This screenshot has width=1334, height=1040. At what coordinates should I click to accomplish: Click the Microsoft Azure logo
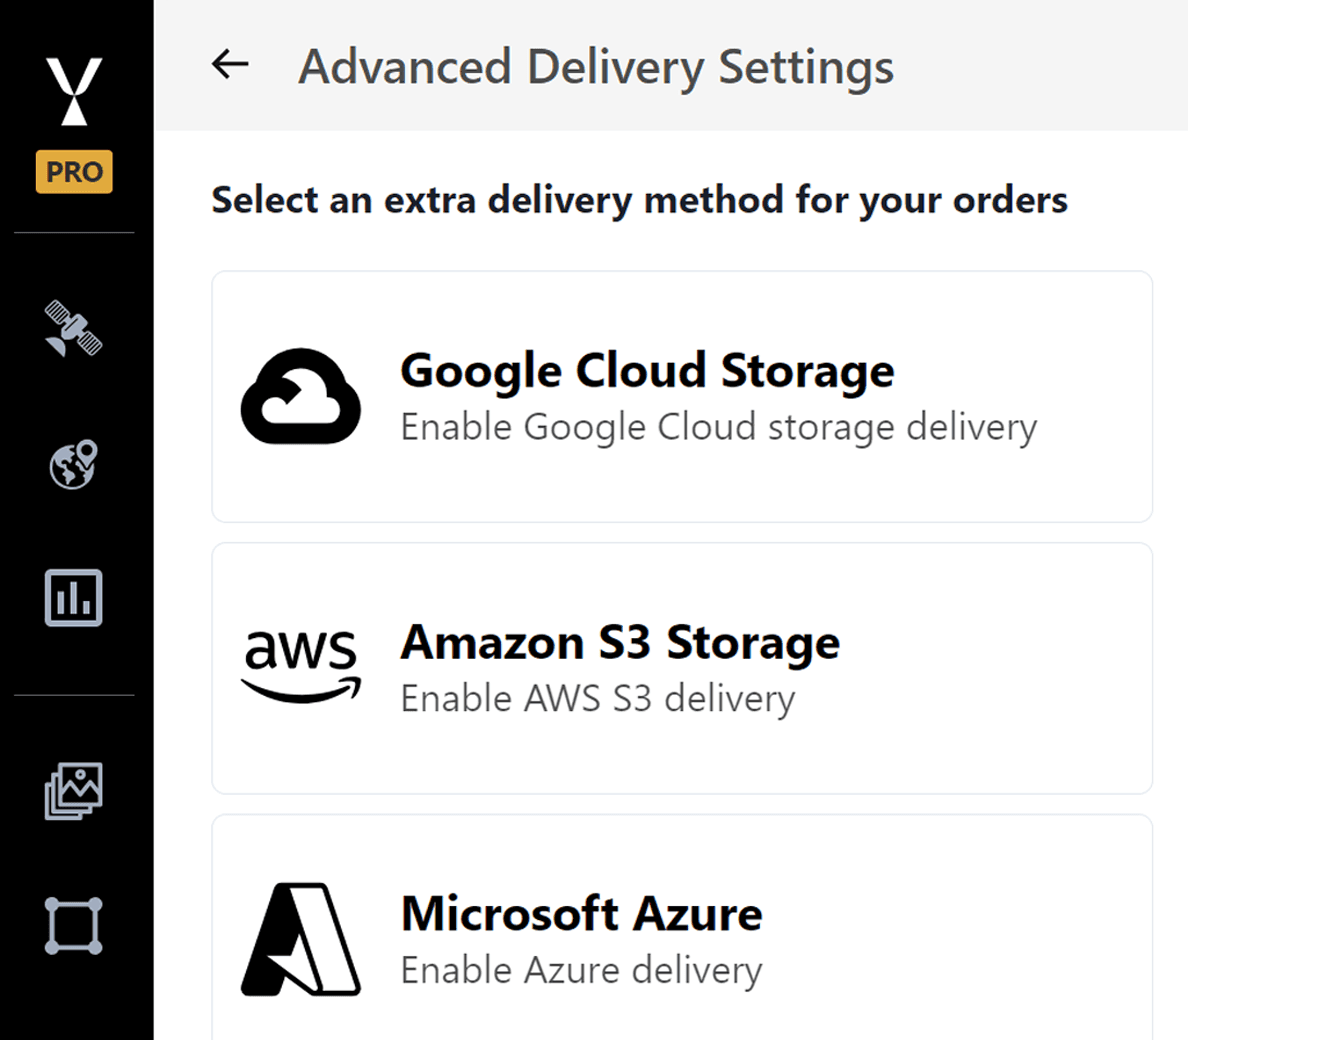(299, 938)
